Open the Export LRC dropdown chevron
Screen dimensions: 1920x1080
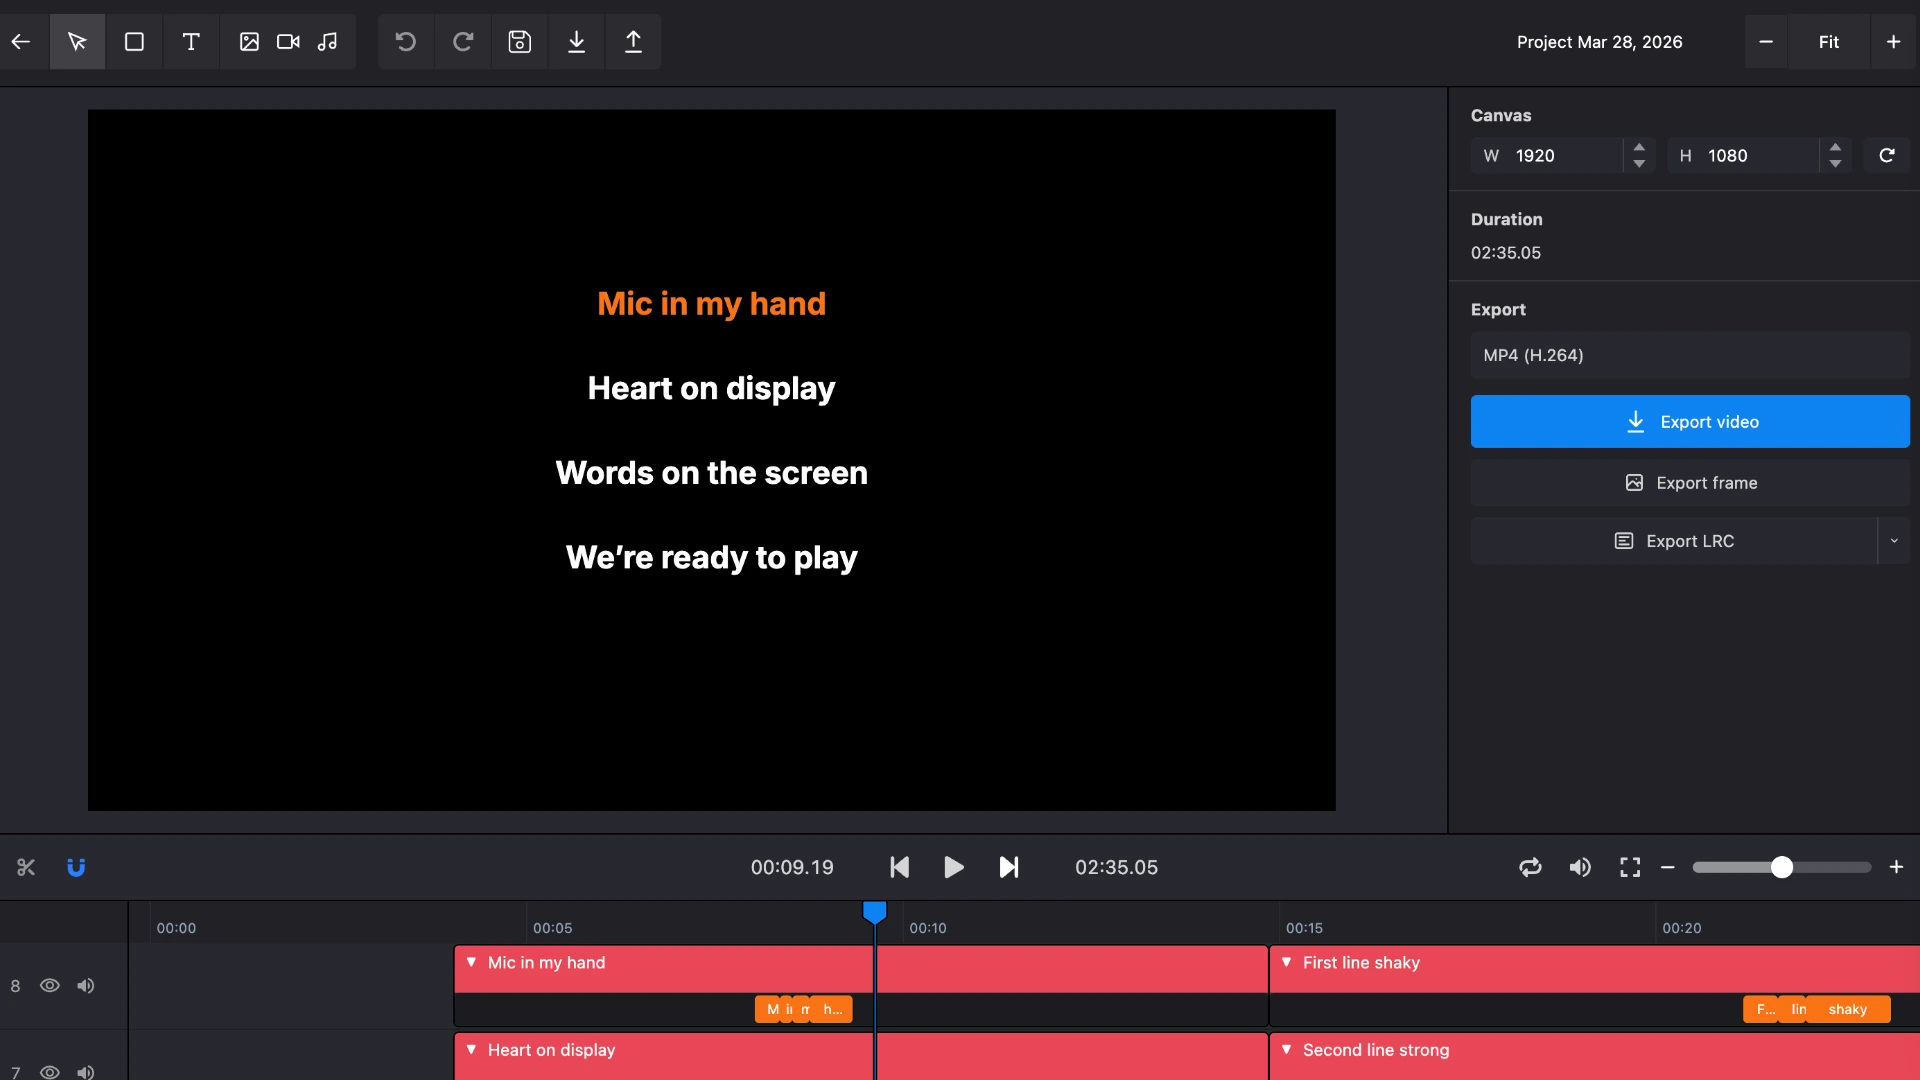[x=1895, y=540]
